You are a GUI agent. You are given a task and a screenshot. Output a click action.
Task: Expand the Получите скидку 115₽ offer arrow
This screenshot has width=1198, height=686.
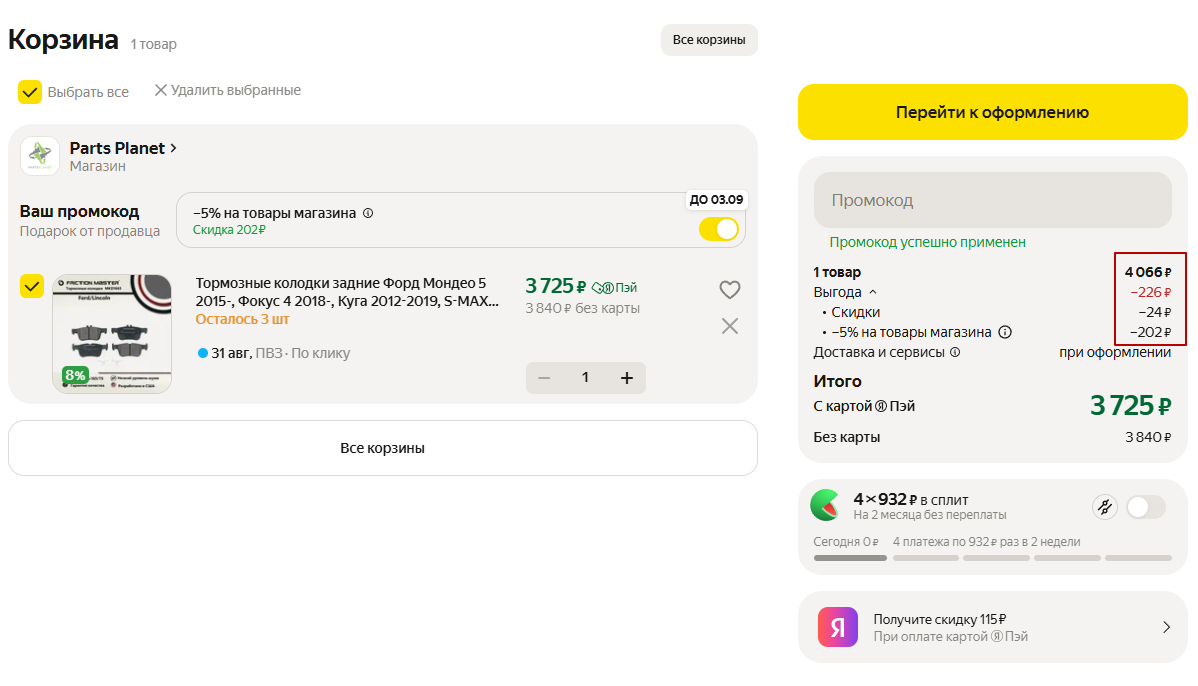1166,627
